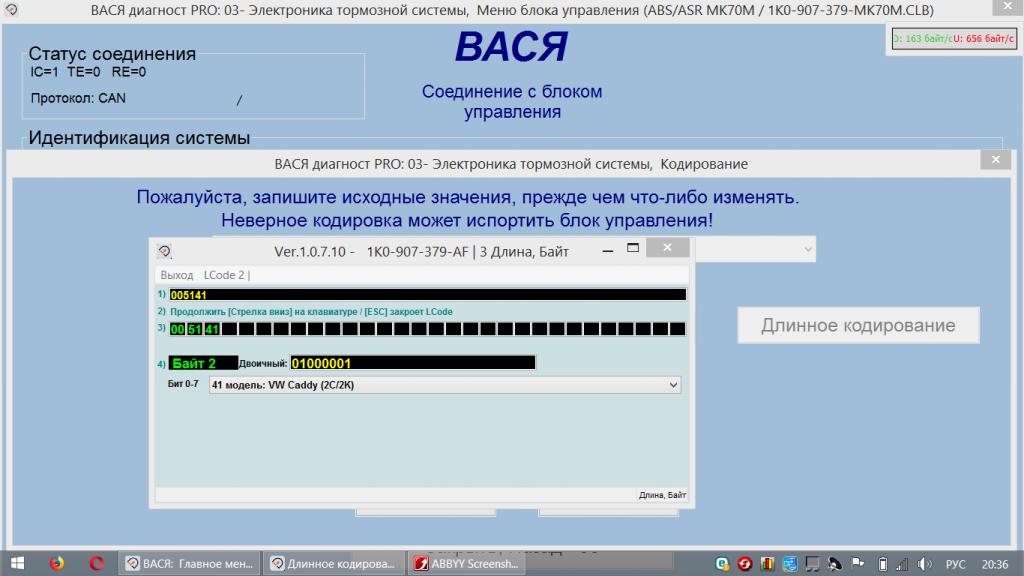Screen dimensions: 1024x576
Task: Click the multicolor bars tray icon
Action: click(x=767, y=564)
